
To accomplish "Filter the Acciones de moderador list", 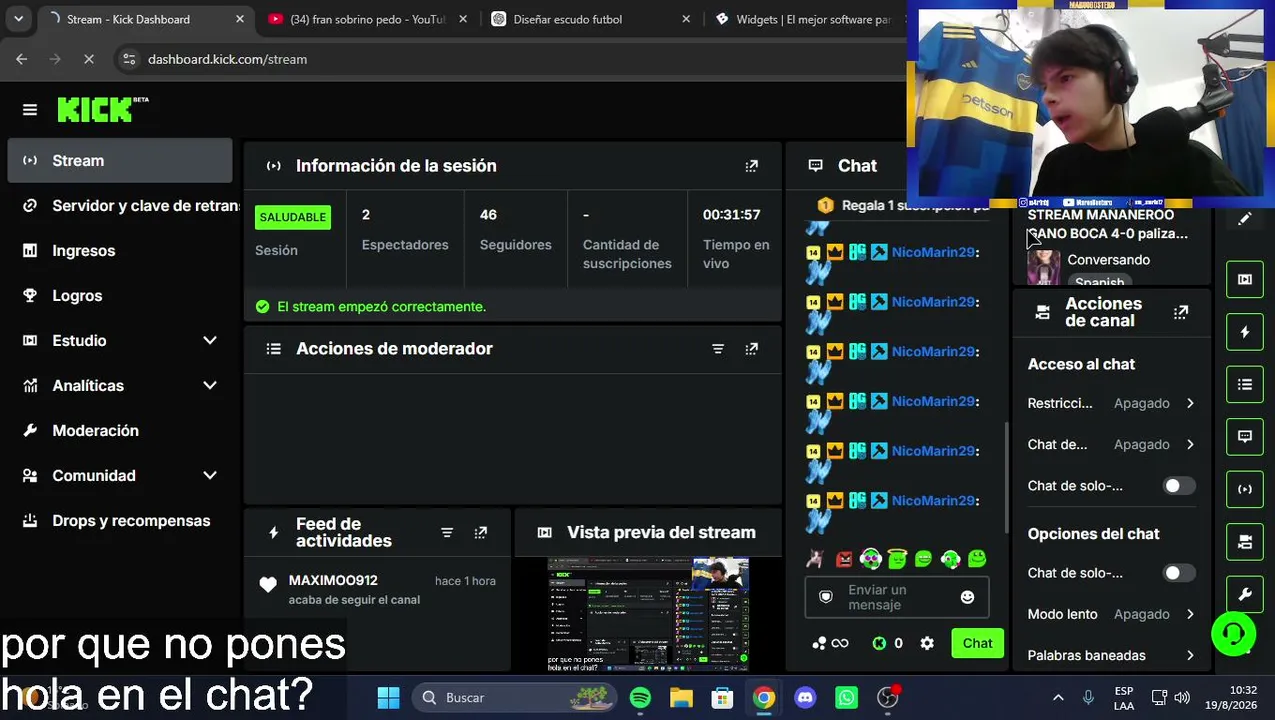I will (718, 349).
